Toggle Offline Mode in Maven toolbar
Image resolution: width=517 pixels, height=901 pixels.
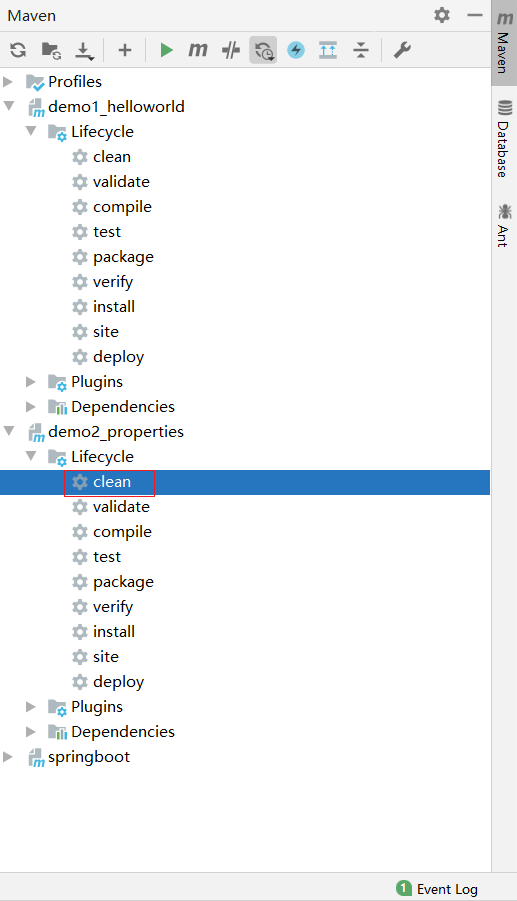coord(231,50)
